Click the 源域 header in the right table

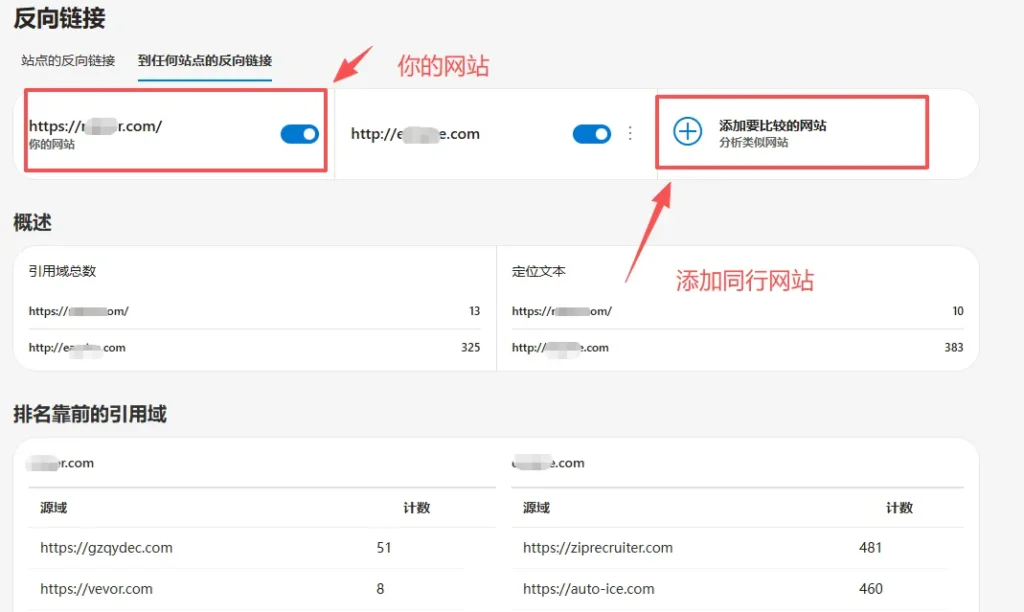(536, 507)
